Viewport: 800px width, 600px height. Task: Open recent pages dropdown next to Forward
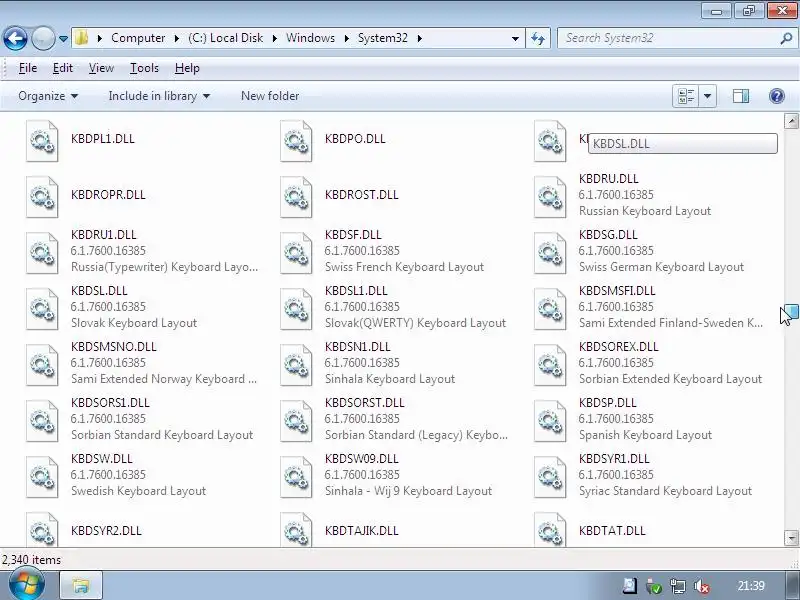coord(63,39)
